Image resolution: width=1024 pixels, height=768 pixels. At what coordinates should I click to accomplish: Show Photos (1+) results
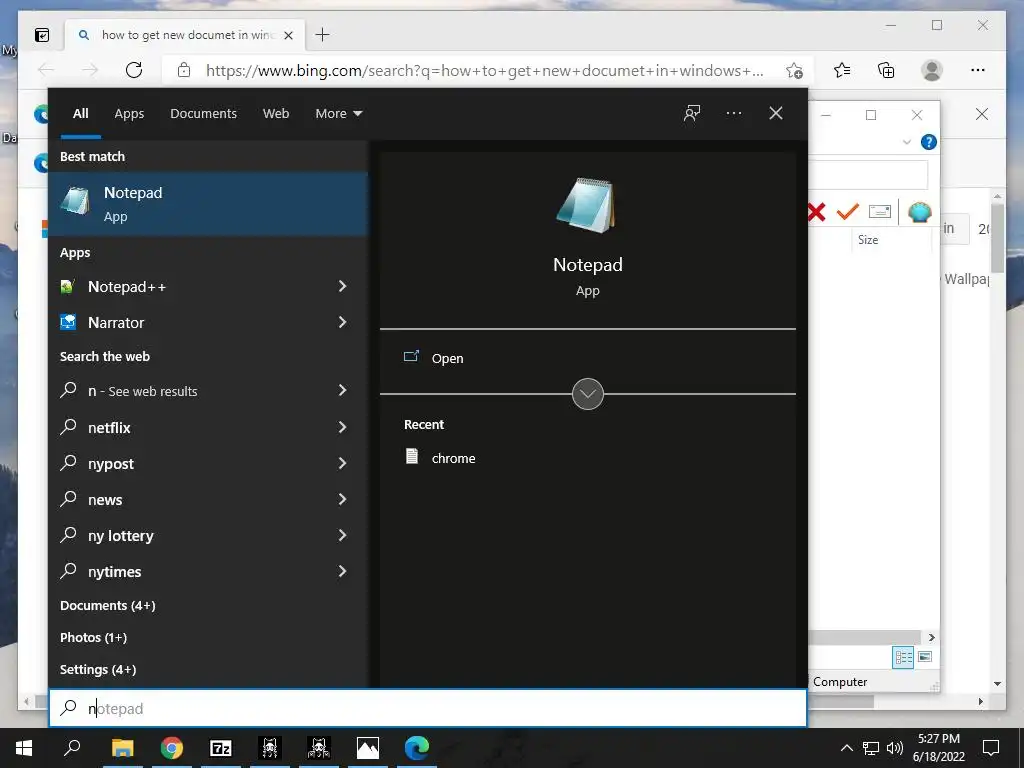point(93,637)
